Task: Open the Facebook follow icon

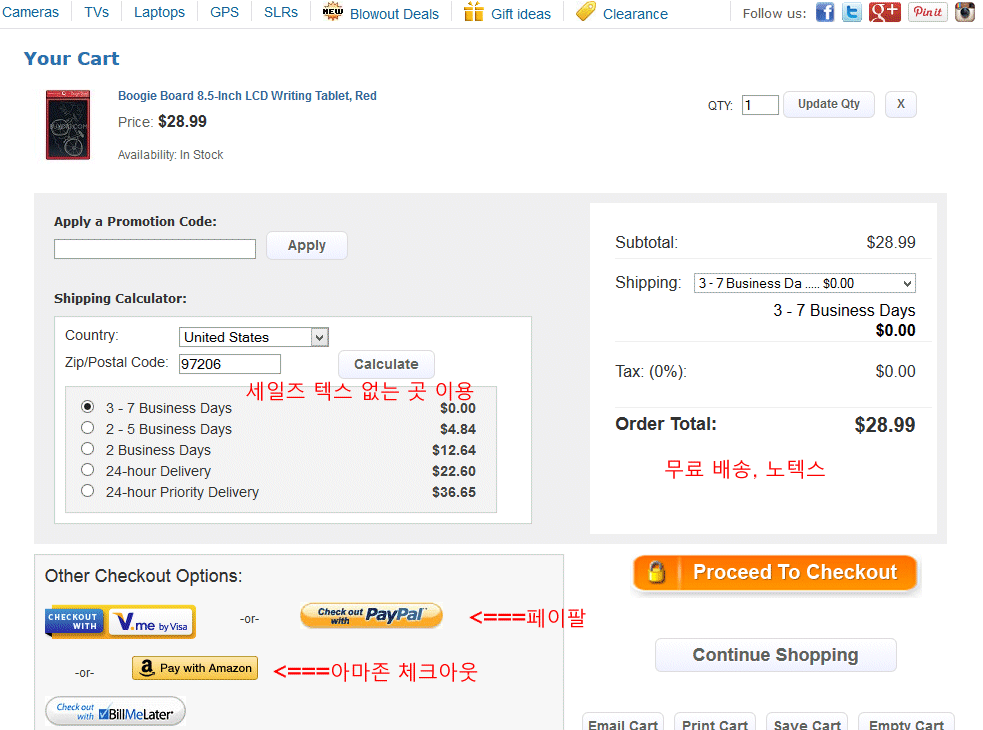Action: tap(825, 12)
